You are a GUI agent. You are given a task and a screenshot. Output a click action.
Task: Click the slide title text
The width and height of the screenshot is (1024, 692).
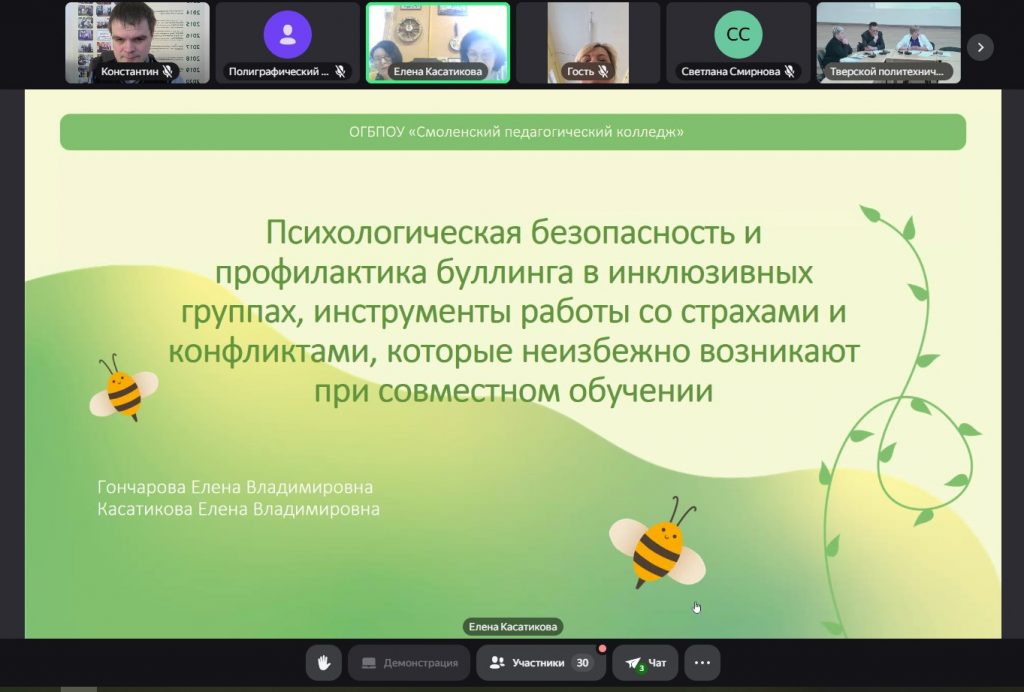(514, 311)
